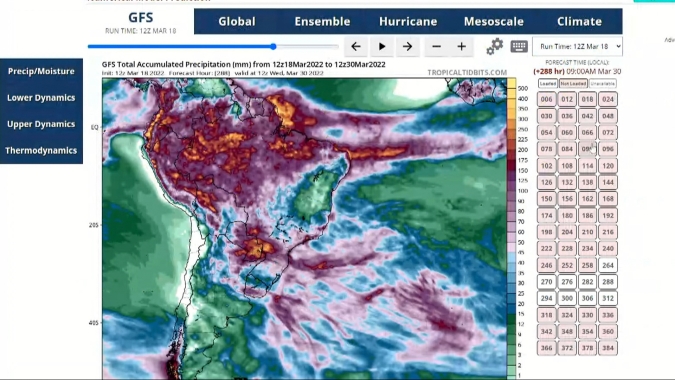Select forecast hour 120
The height and width of the screenshot is (380, 675).
pos(608,166)
